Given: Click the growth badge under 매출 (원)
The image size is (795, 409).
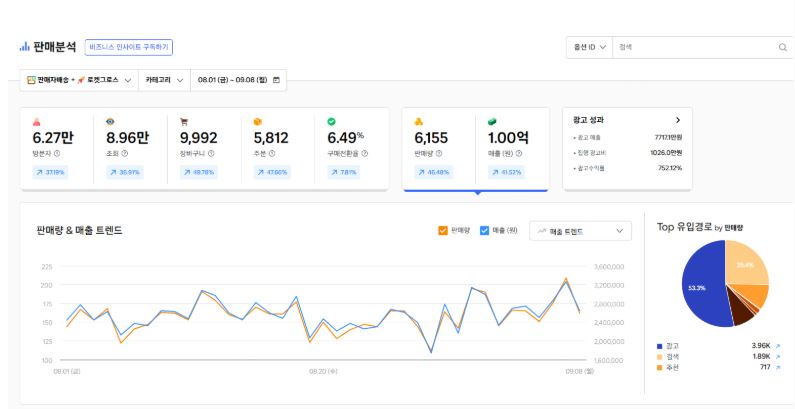Looking at the screenshot, I should coord(507,172).
